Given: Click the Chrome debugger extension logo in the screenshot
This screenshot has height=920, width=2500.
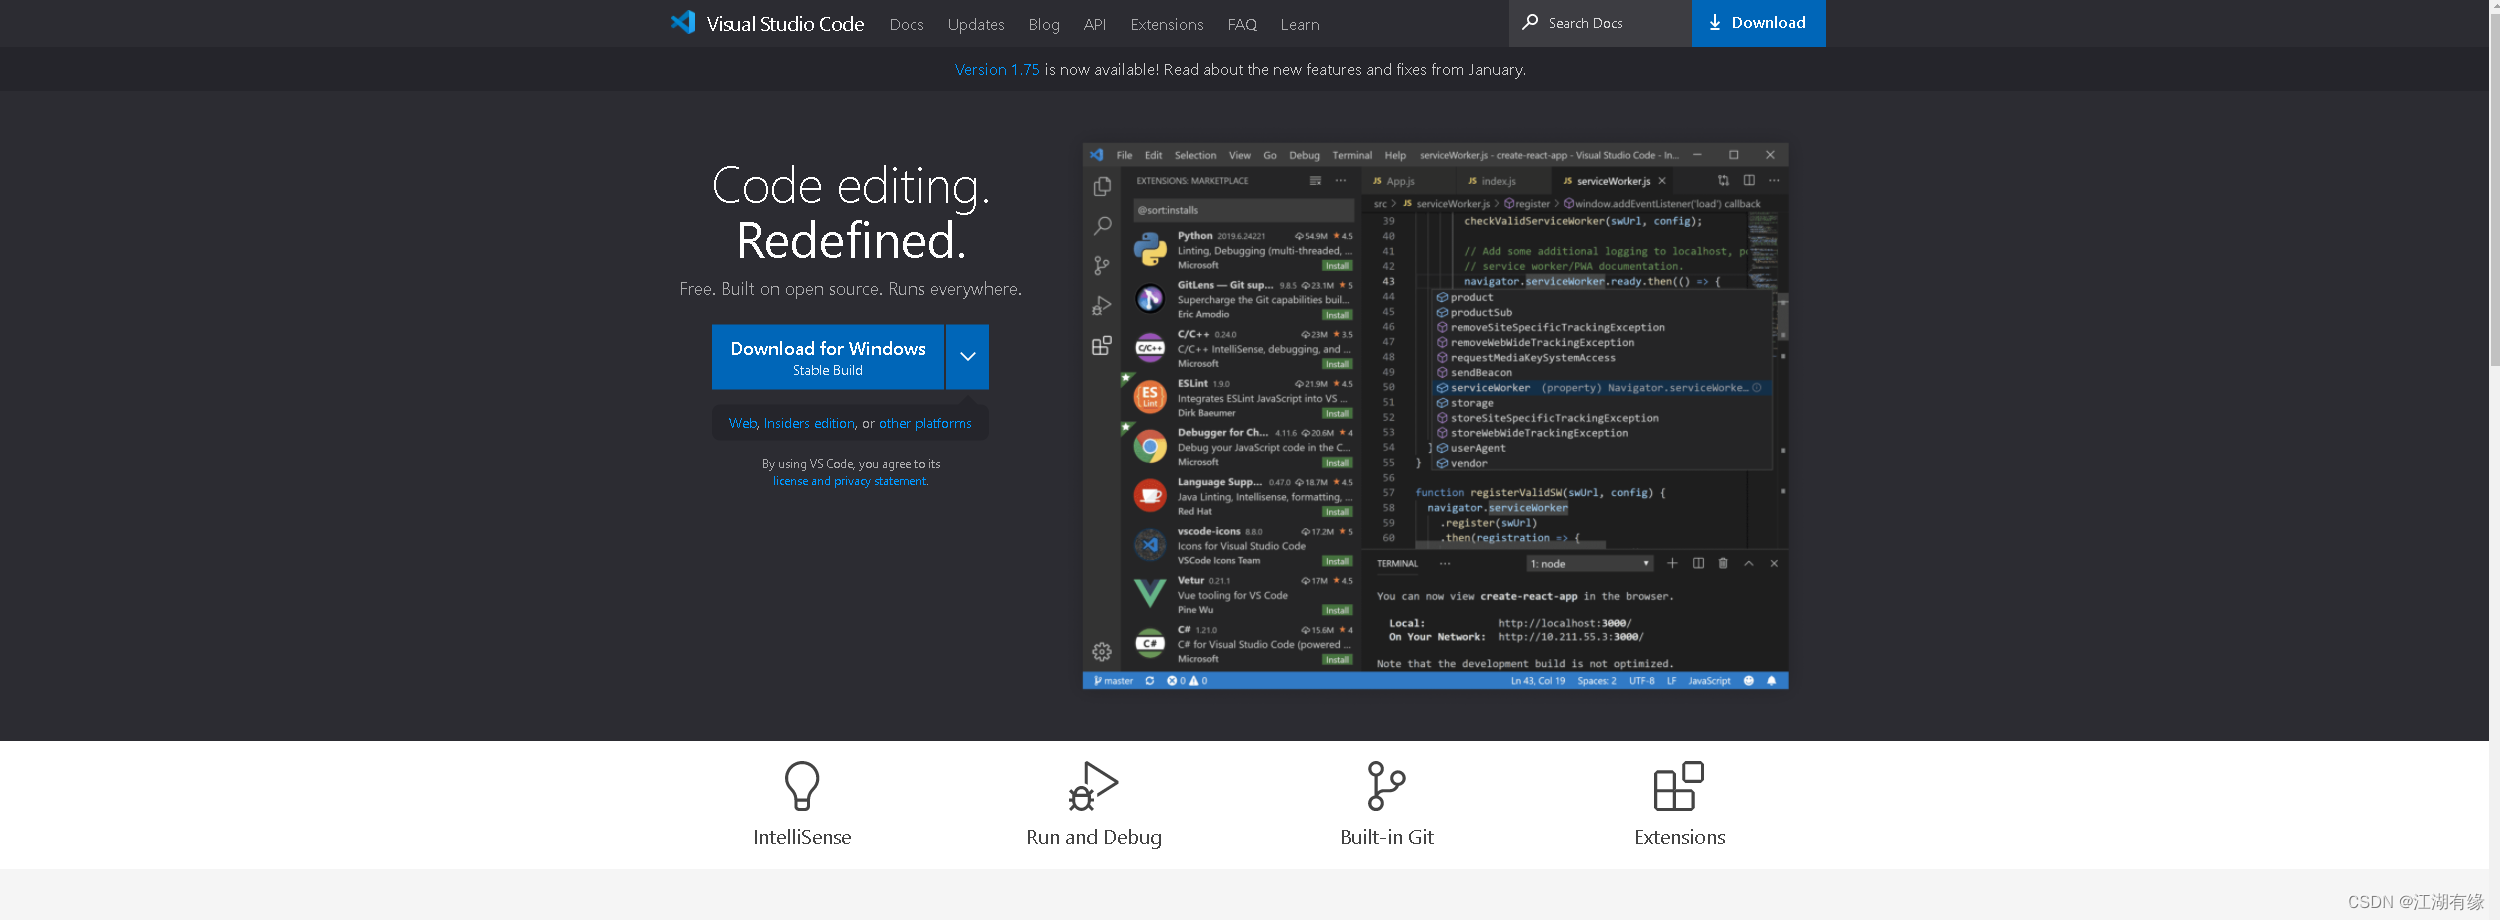Looking at the screenshot, I should [x=1150, y=446].
